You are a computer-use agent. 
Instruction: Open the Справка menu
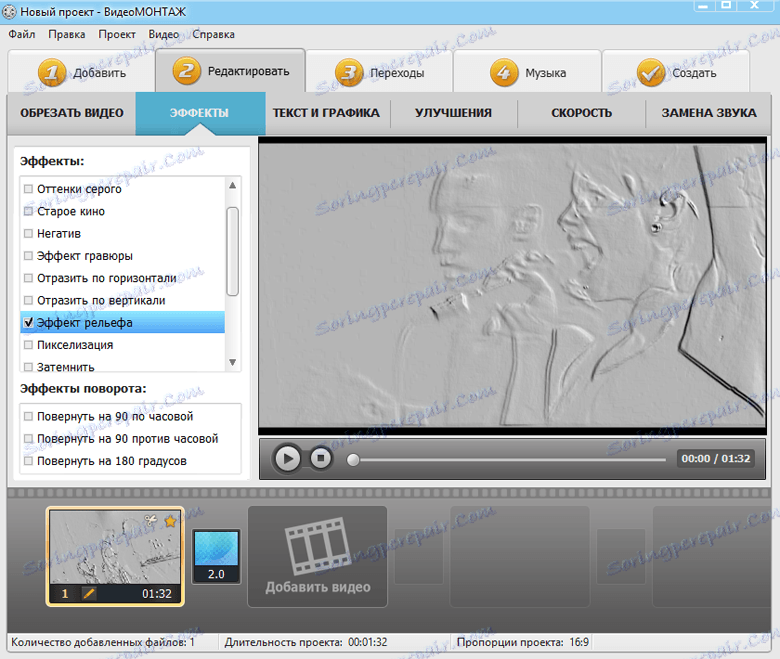(213, 34)
